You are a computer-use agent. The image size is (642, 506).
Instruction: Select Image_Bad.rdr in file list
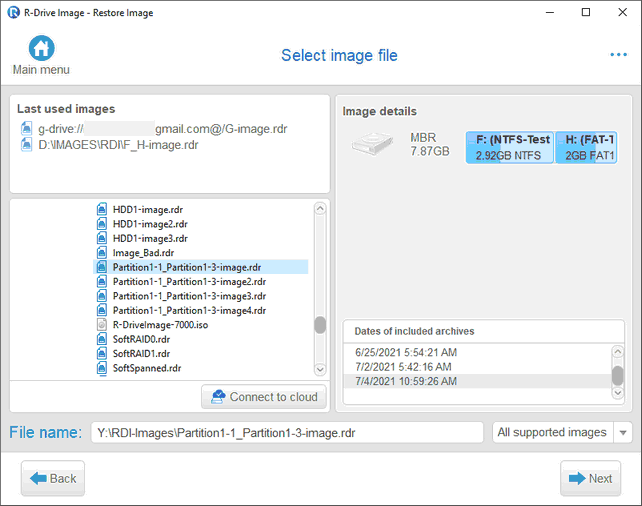pos(143,253)
